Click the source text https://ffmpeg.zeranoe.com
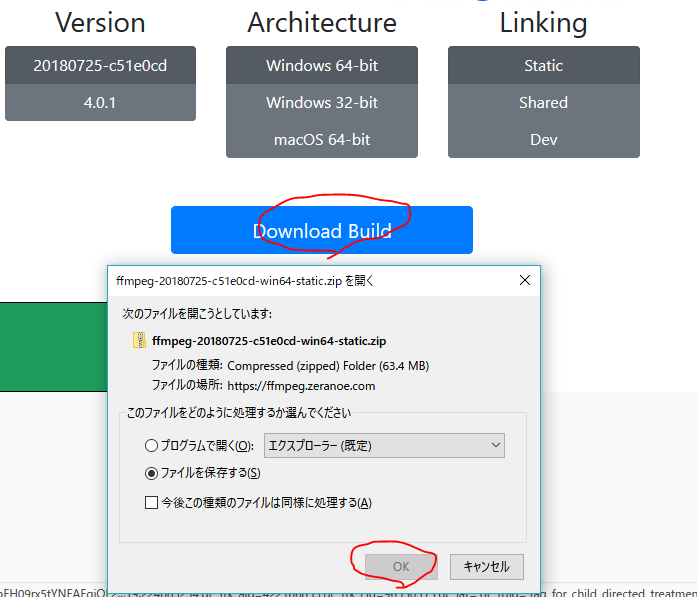This screenshot has height=597, width=697. (301, 385)
